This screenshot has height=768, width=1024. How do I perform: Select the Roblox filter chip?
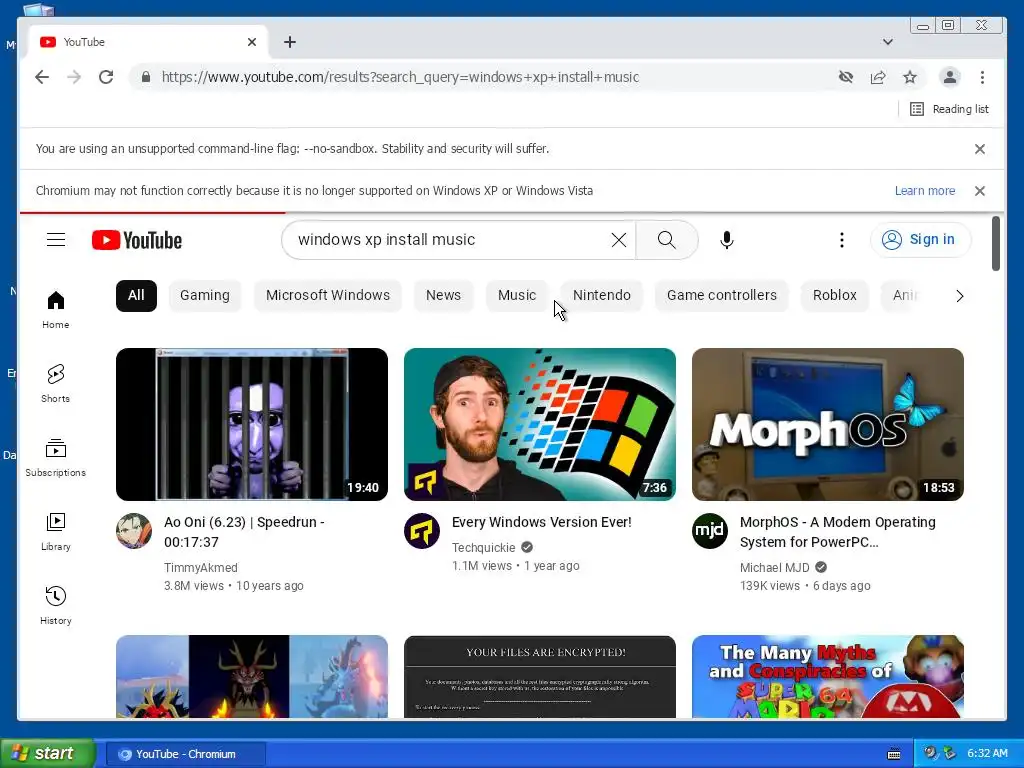click(x=835, y=295)
